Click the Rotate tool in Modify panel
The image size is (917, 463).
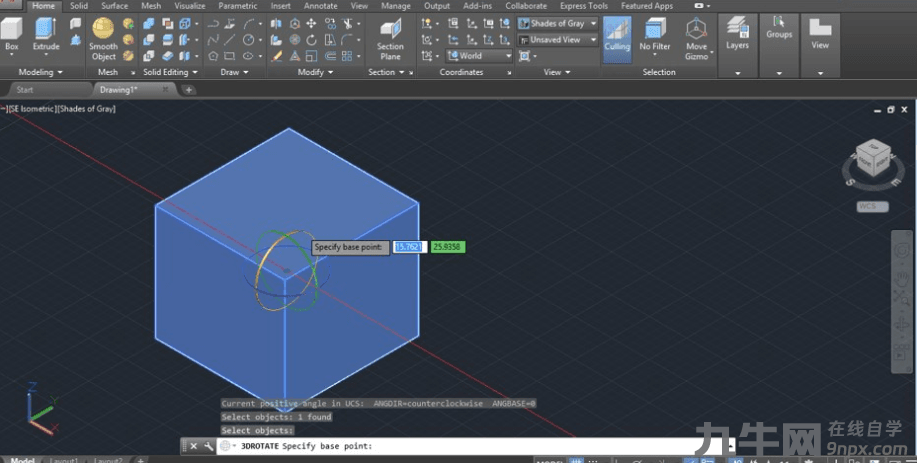(x=311, y=40)
